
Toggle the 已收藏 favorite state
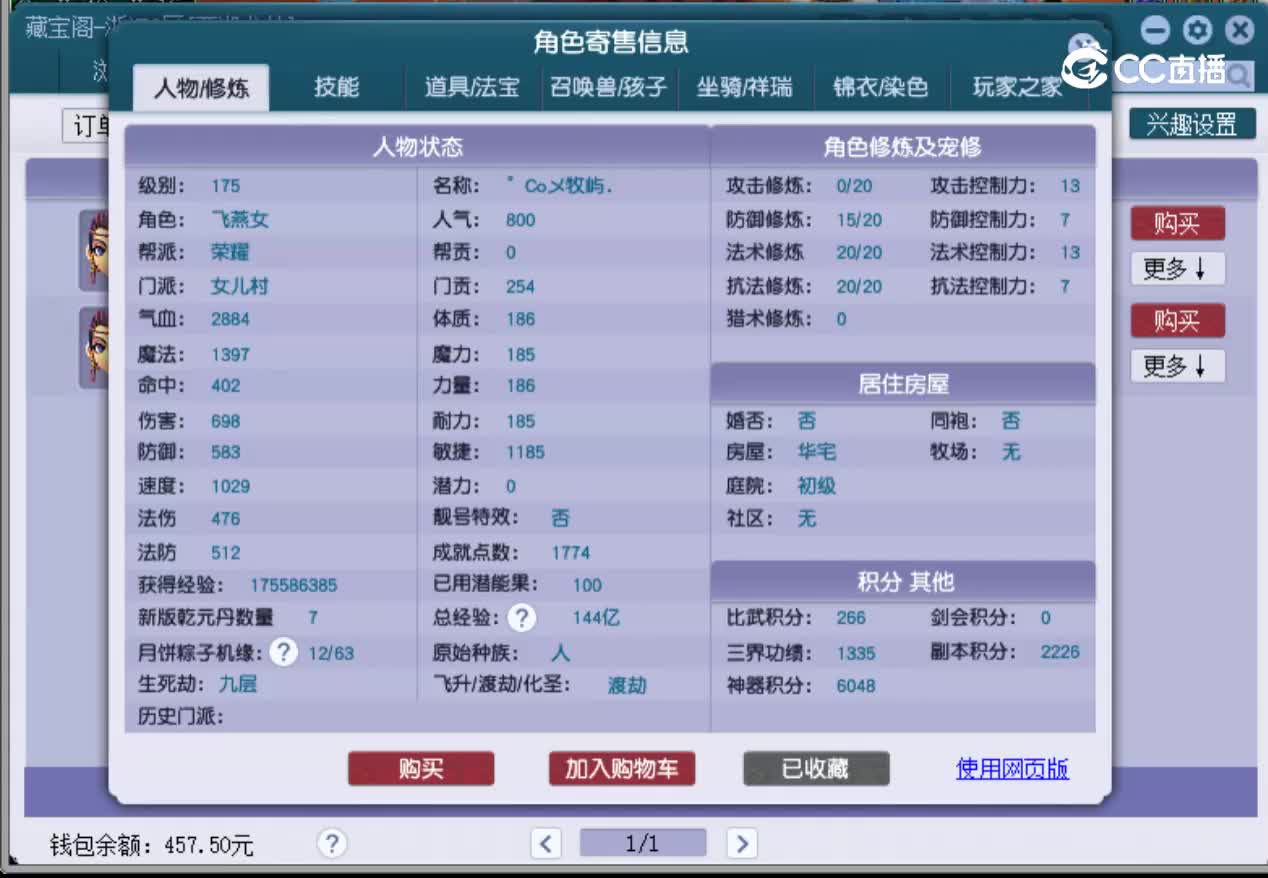(816, 769)
